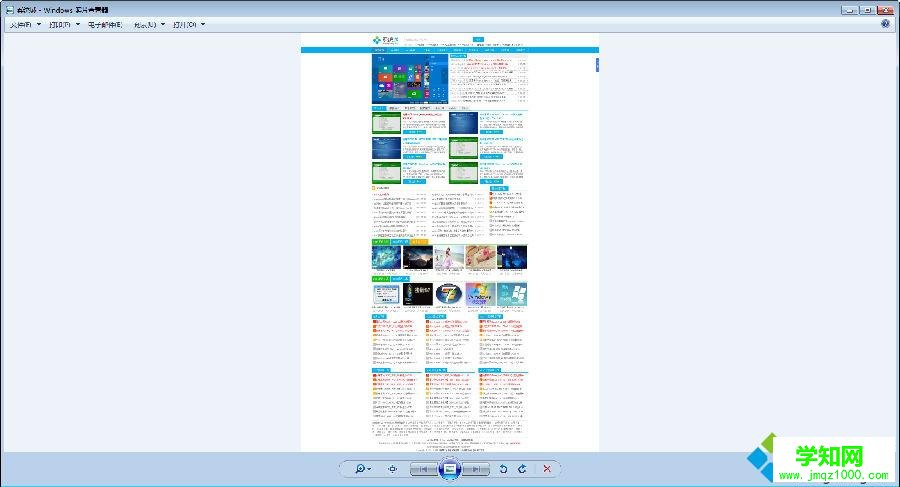Open the 文件(F) menu
Screen dimensions: 900x487
coord(25,25)
